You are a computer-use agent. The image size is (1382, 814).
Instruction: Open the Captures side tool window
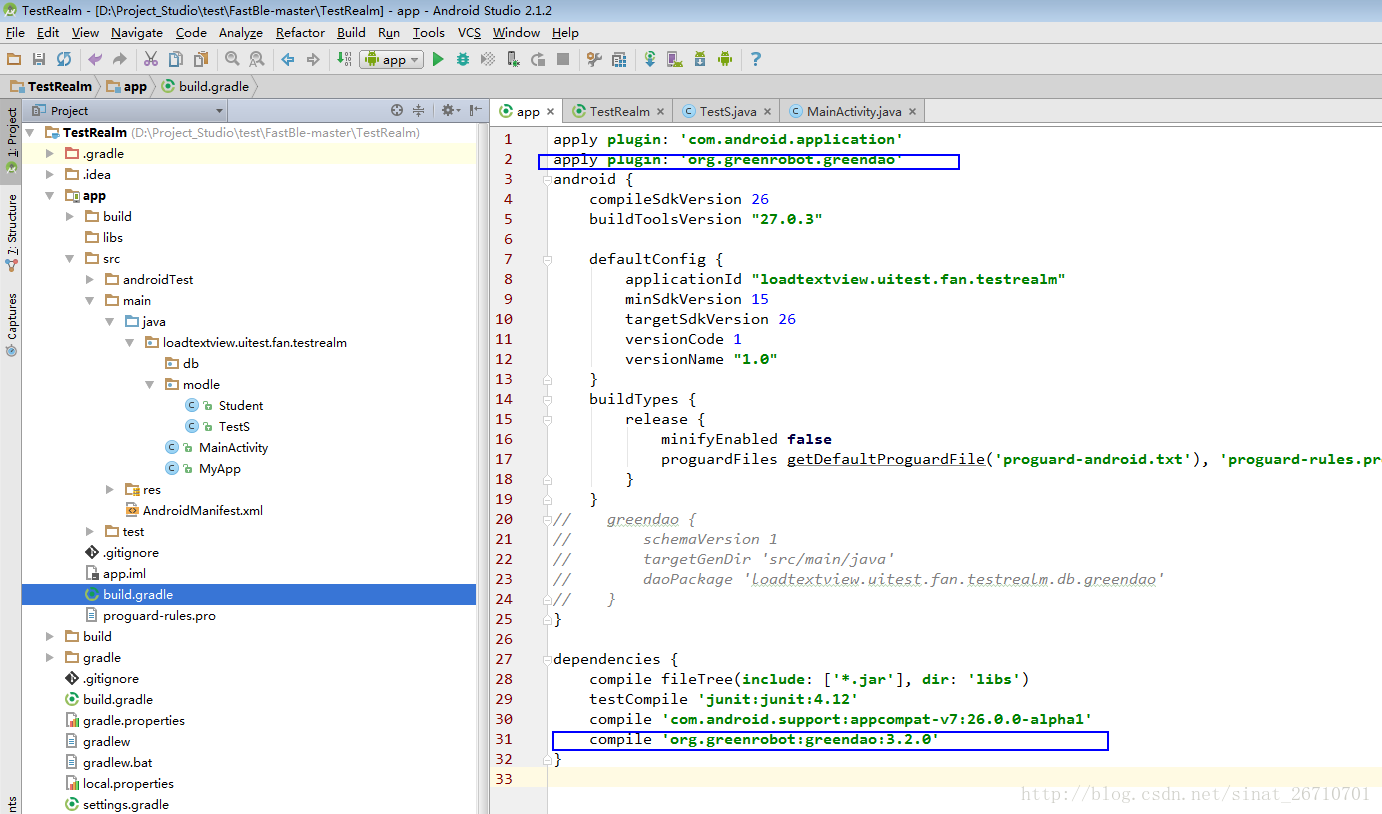tap(11, 324)
